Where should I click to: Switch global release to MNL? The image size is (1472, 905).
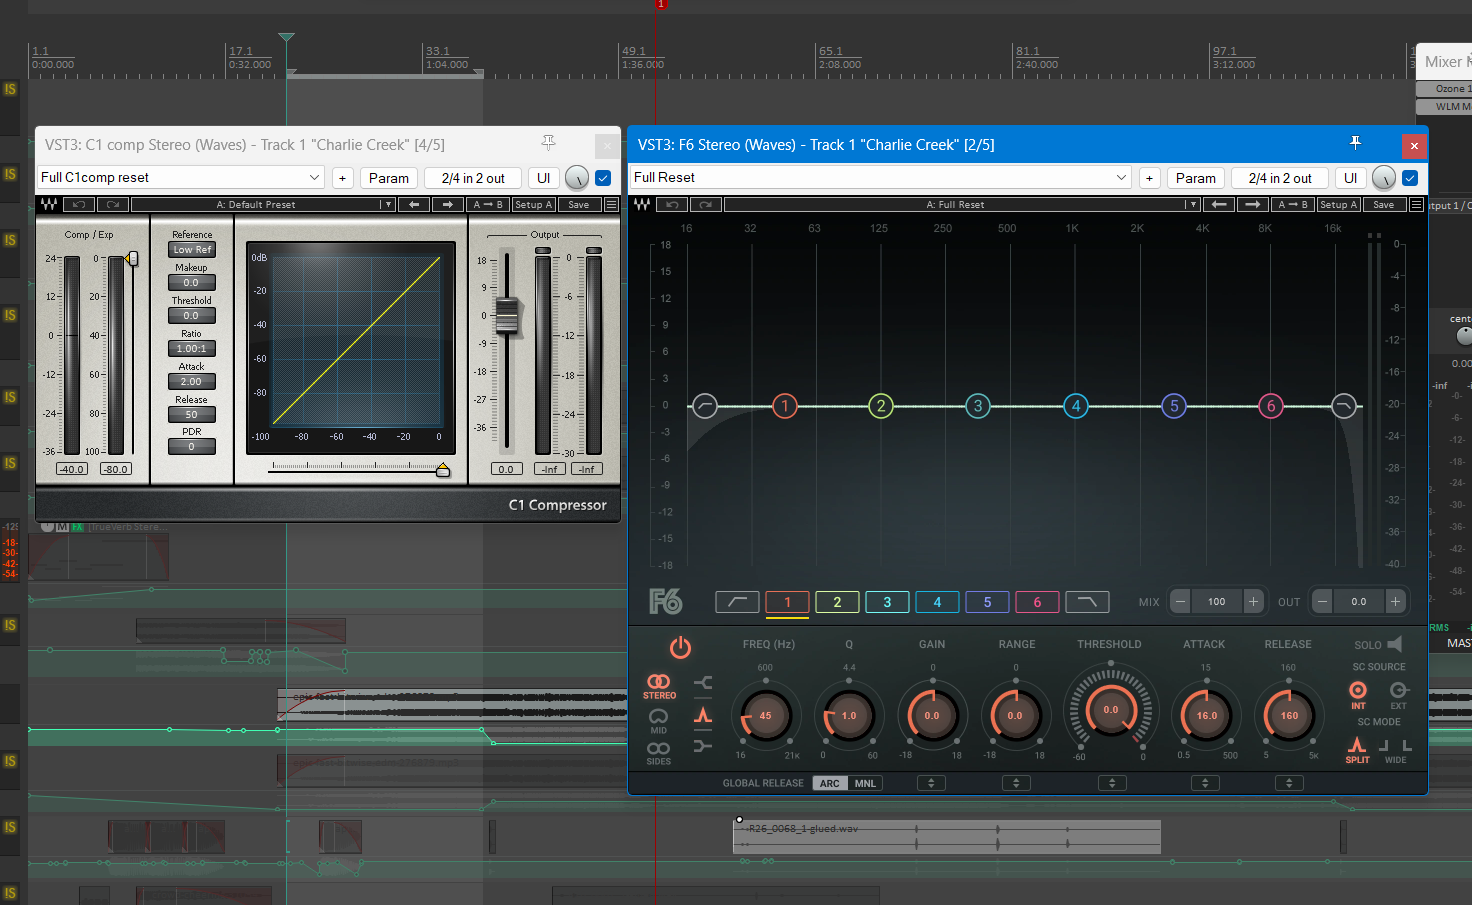(x=865, y=783)
